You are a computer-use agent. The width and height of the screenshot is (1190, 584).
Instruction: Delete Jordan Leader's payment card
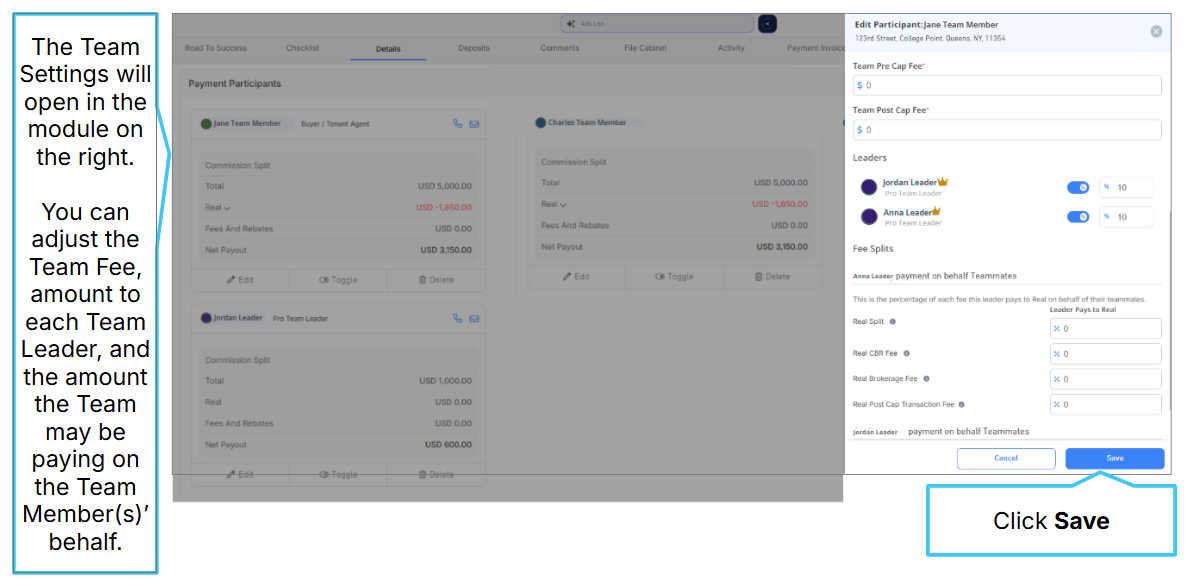coord(436,475)
